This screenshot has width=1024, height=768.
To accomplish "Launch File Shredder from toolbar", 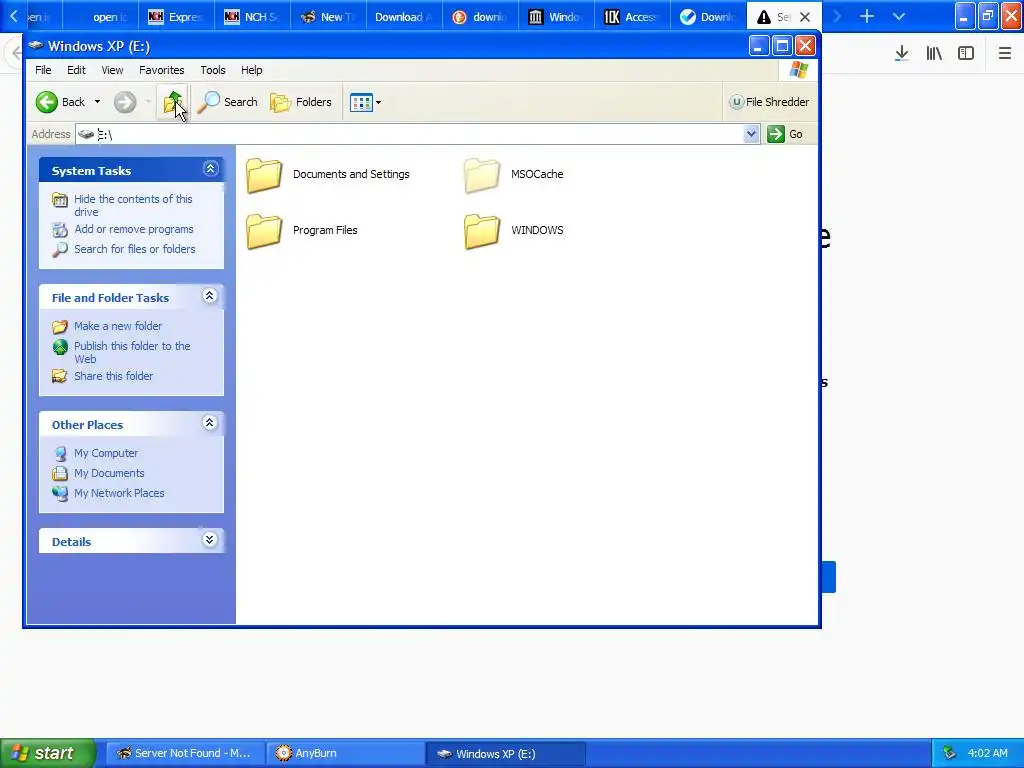I will coord(769,102).
